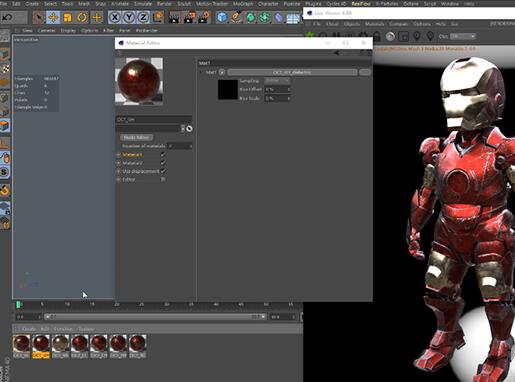Image resolution: width=515 pixels, height=382 pixels.
Task: Select the yellow Scale tool
Action: (x=67, y=17)
